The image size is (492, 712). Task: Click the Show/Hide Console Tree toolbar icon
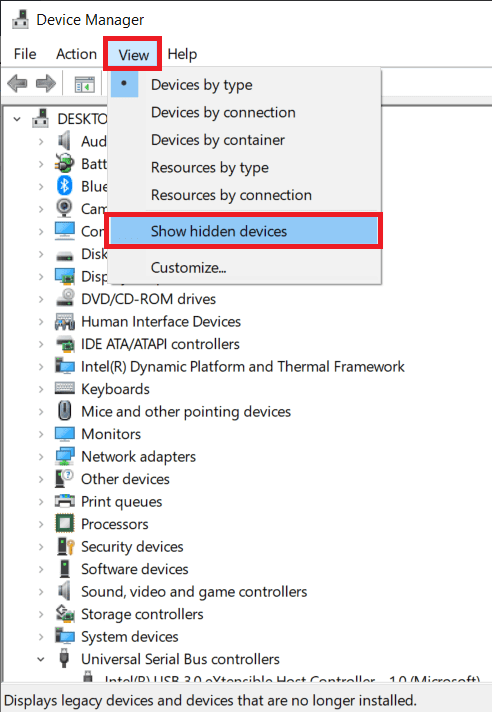(84, 84)
